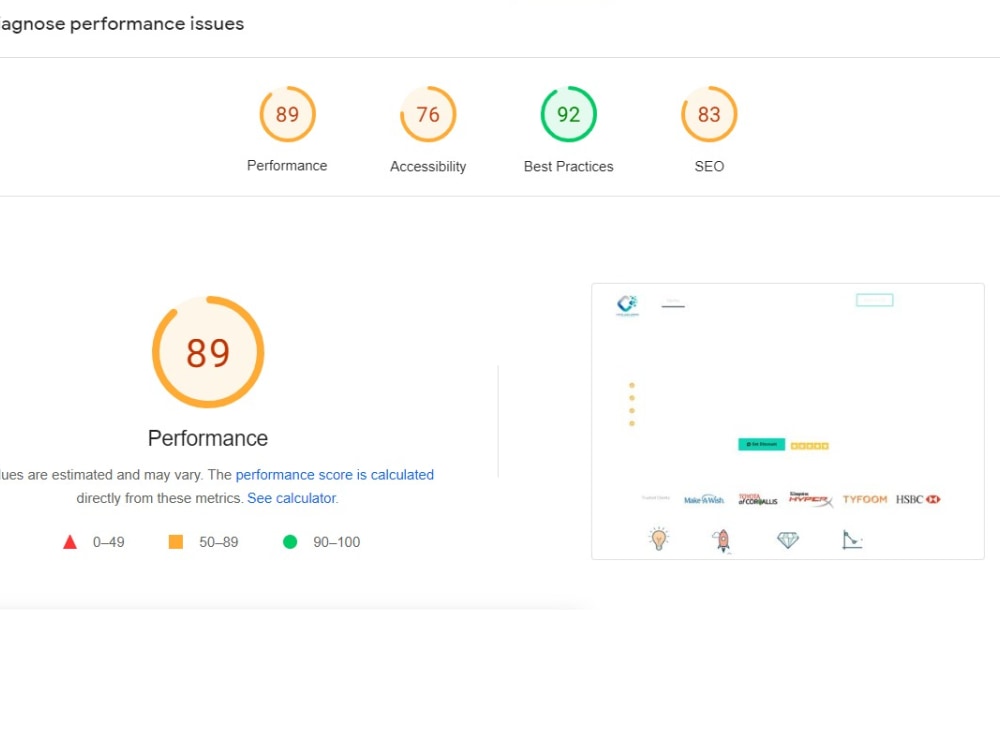1000x750 pixels.
Task: Open the page screenshot thumbnail
Action: tap(788, 421)
